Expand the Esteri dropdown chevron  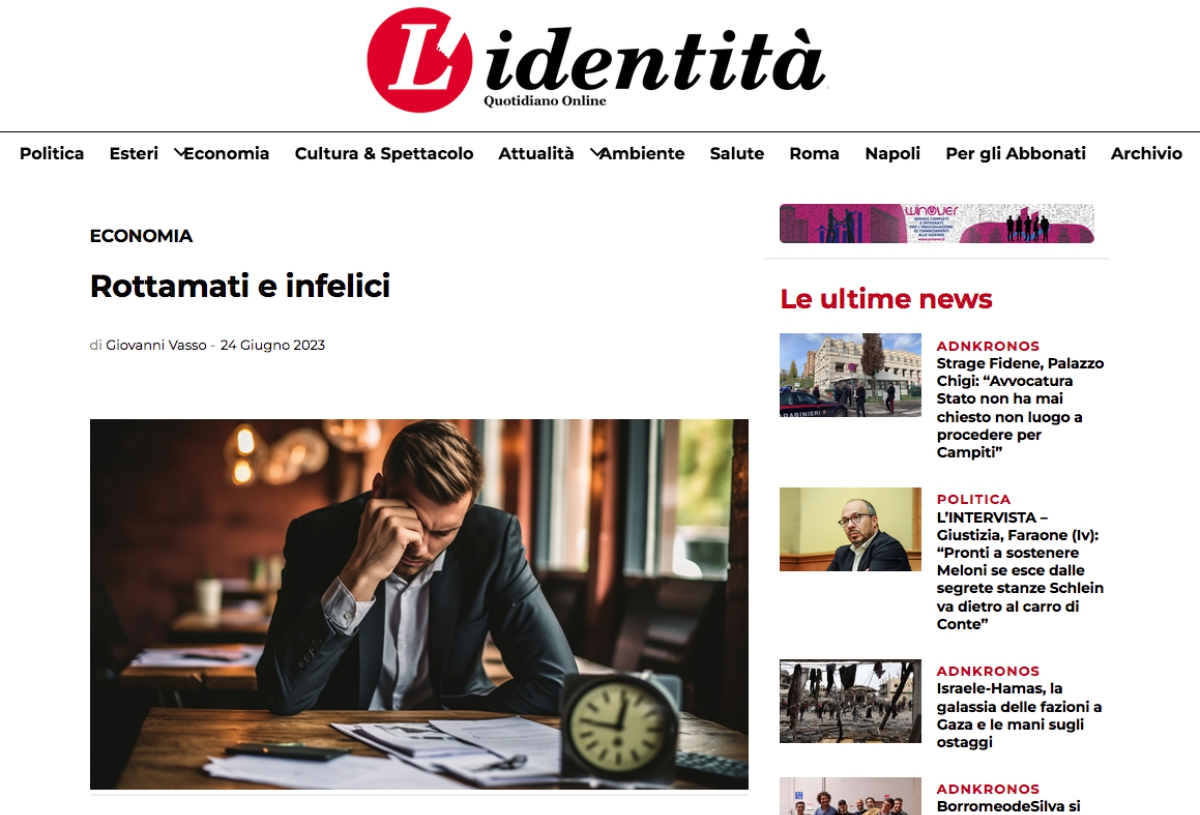[179, 153]
